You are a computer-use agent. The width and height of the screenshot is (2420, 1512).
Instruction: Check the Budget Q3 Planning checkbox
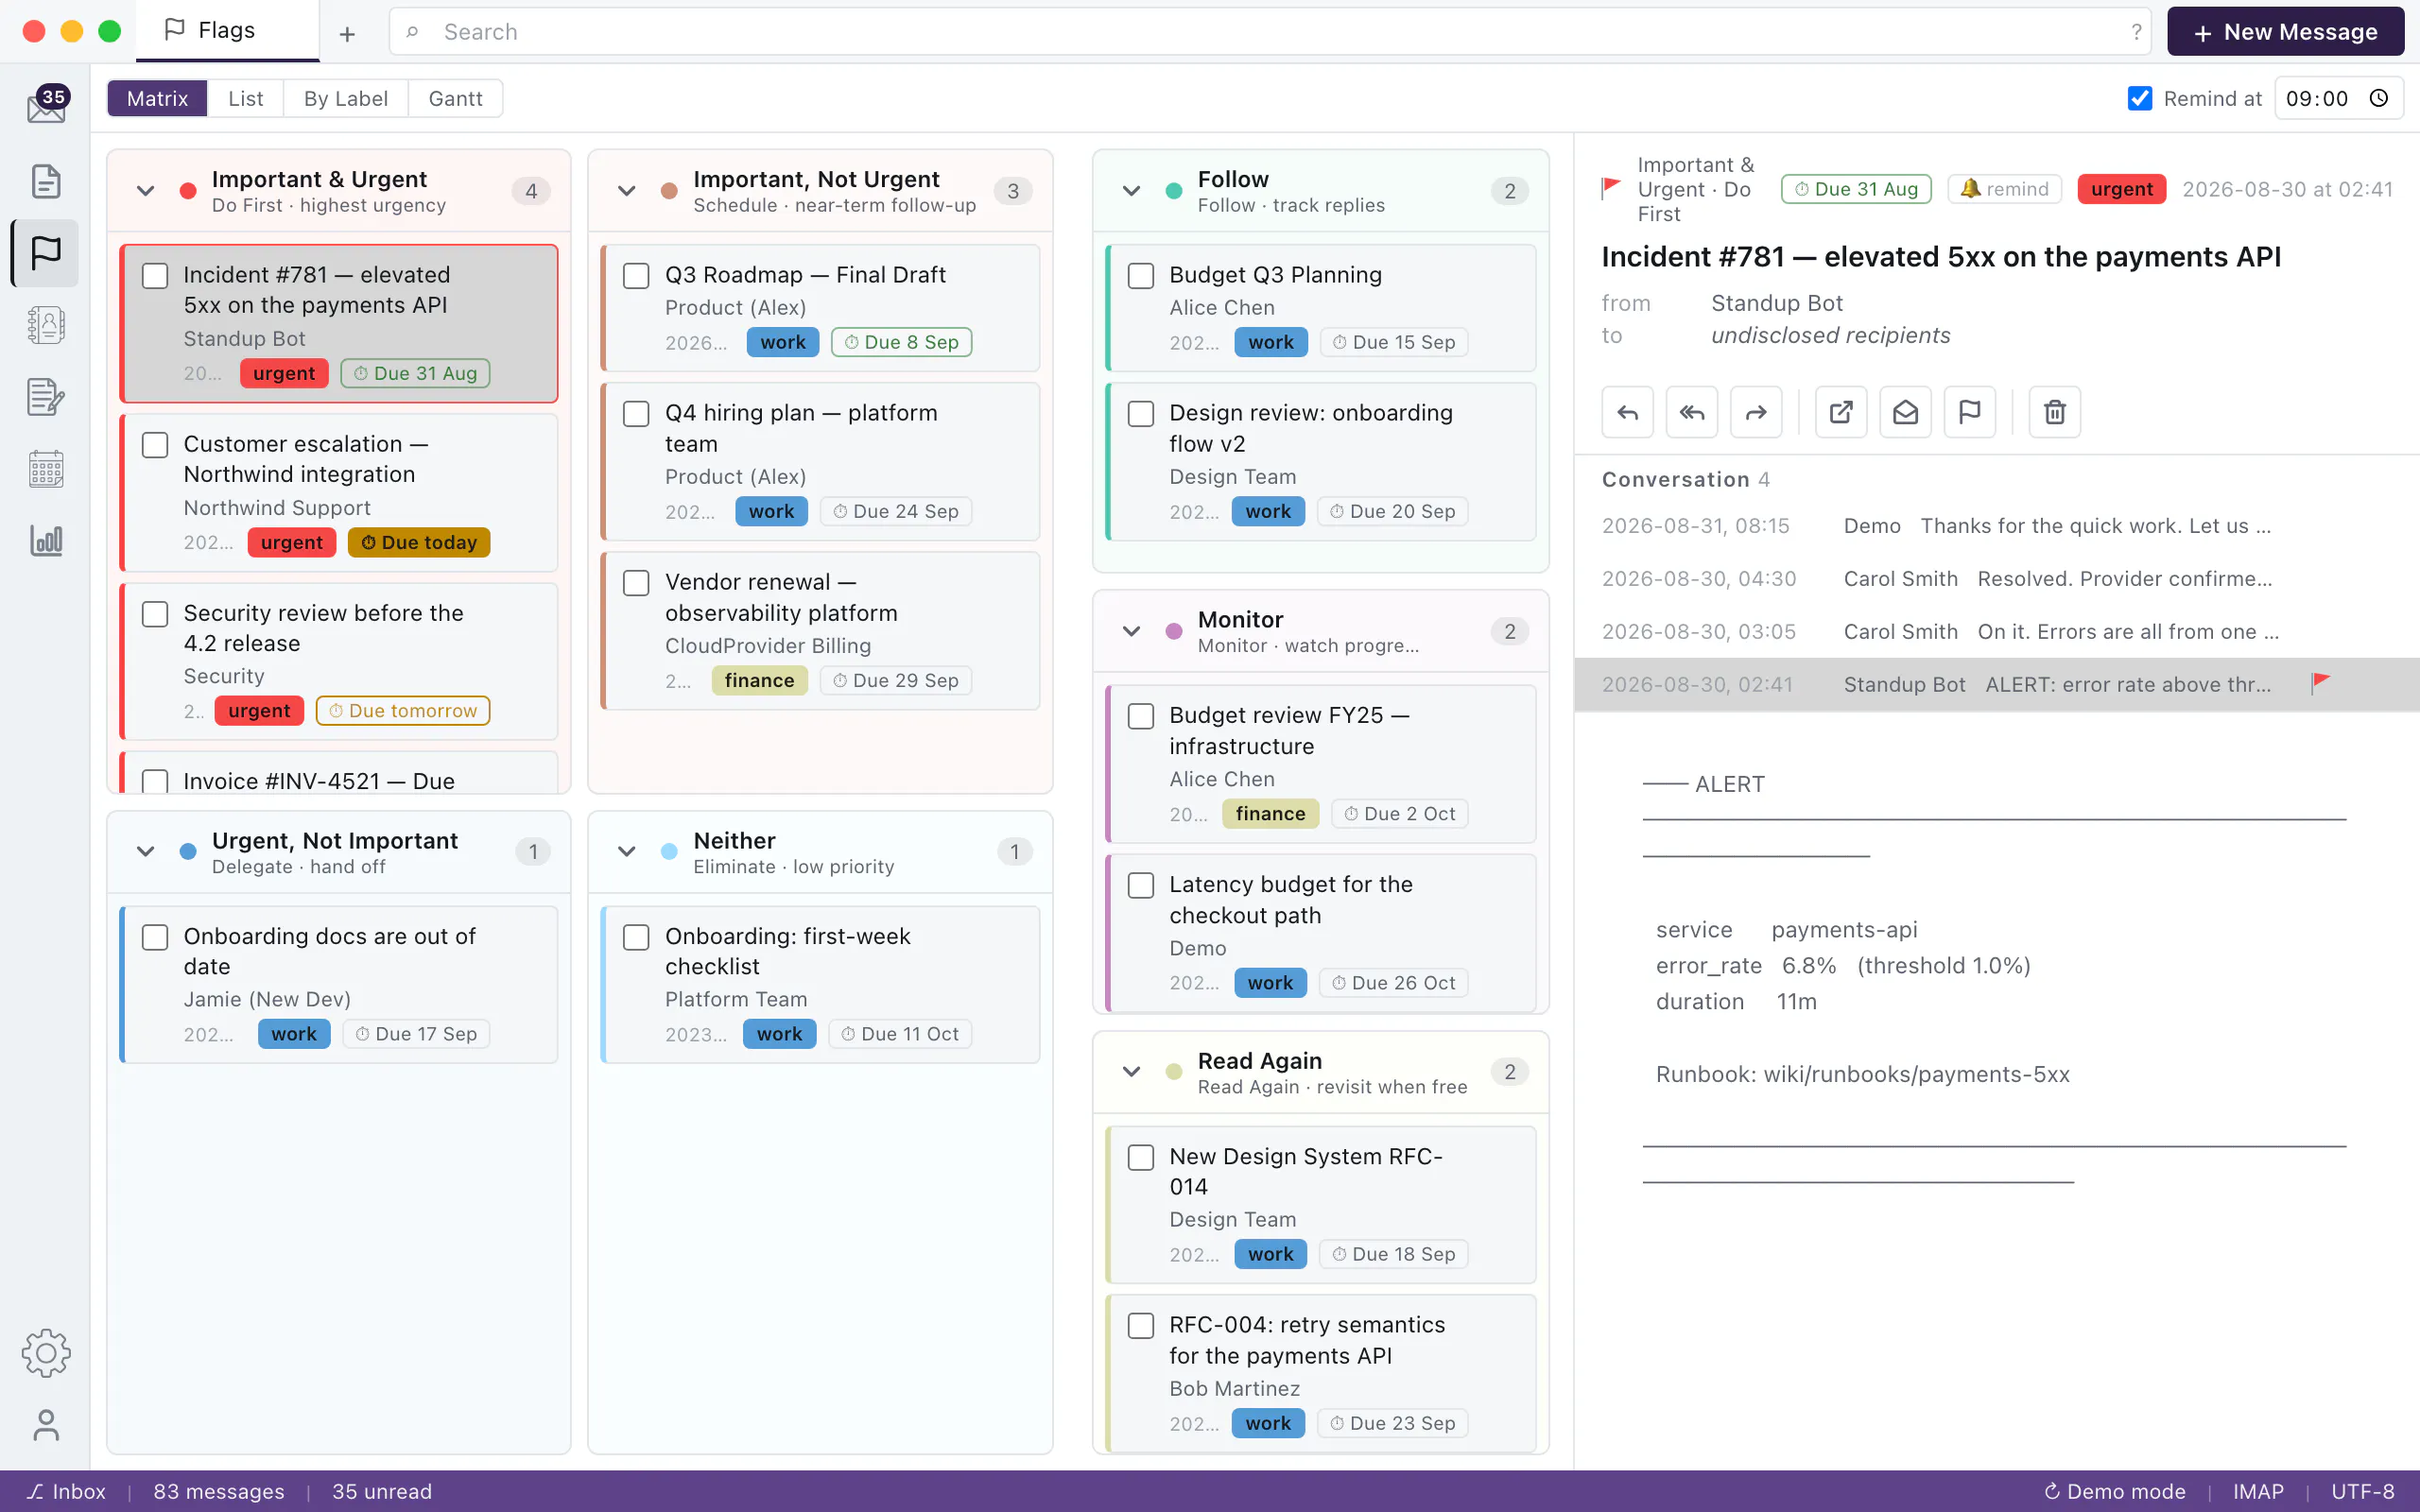(1141, 276)
